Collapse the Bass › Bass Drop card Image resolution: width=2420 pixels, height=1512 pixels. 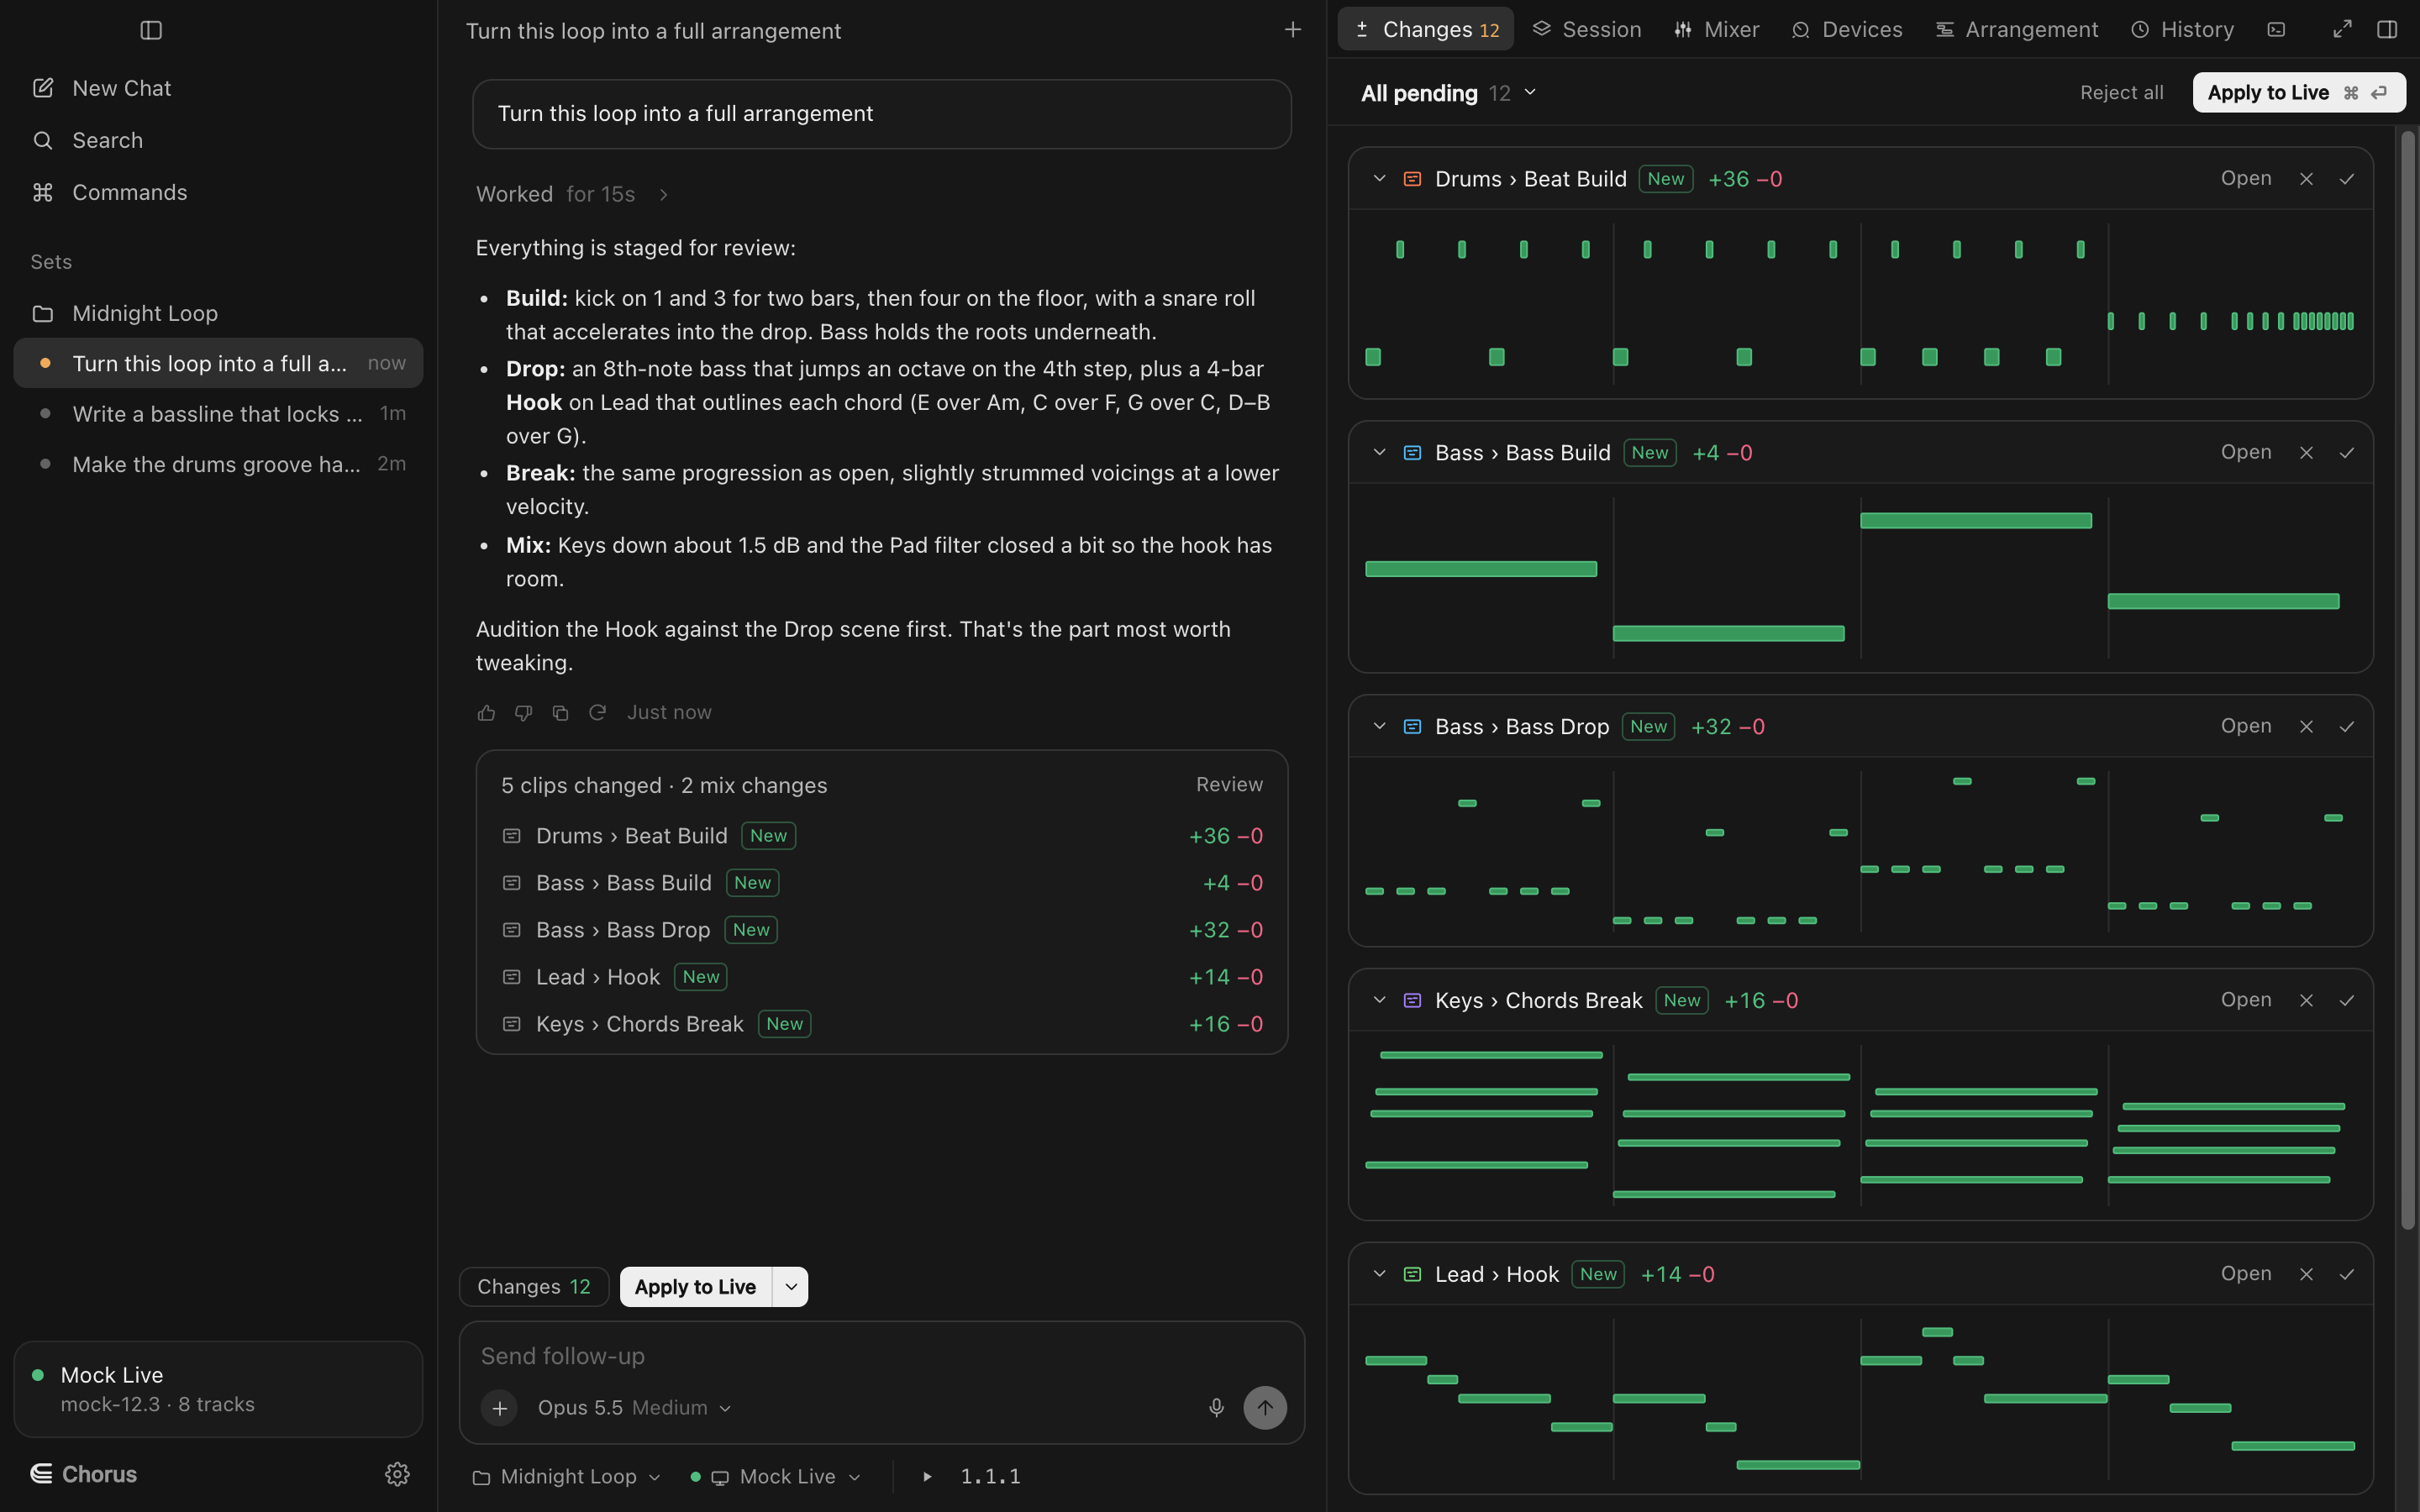click(1379, 727)
